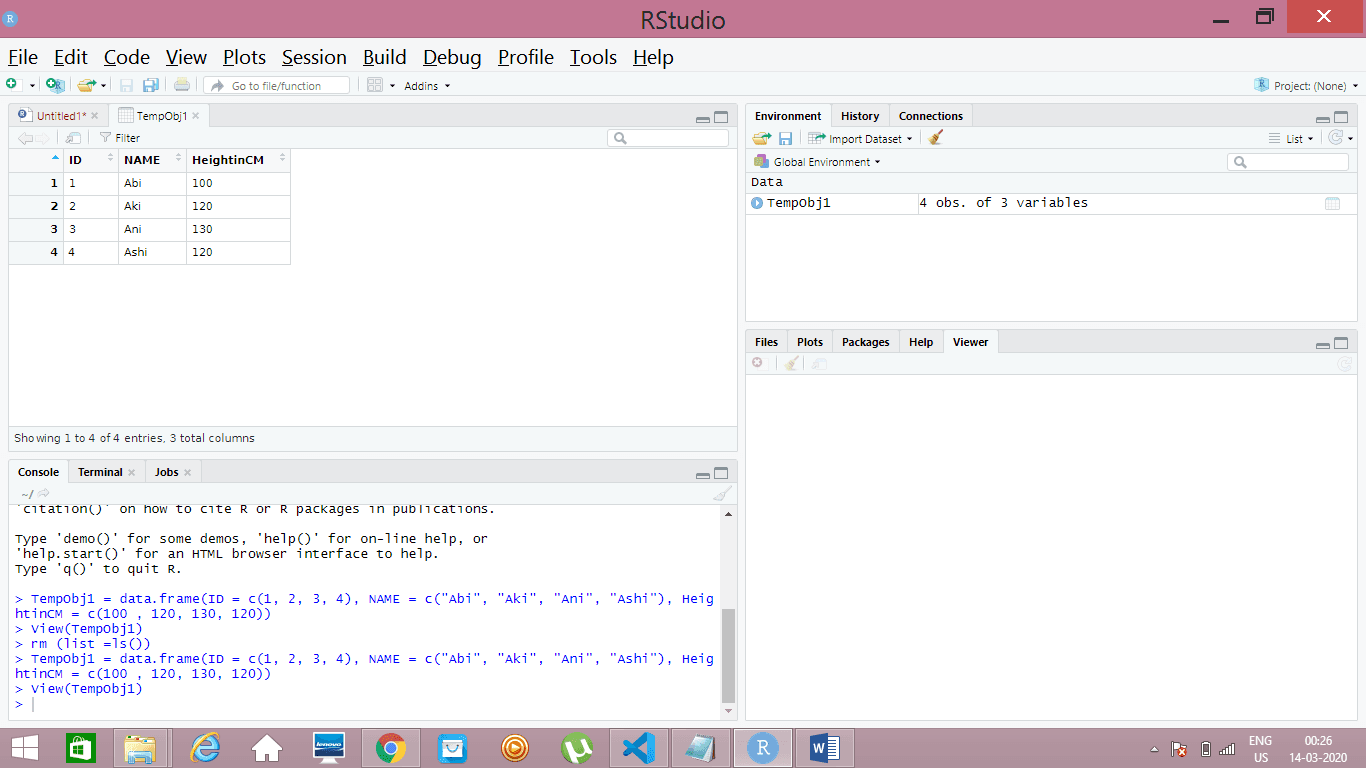The image size is (1366, 768).
Task: Switch to the Help tab
Action: coord(921,342)
